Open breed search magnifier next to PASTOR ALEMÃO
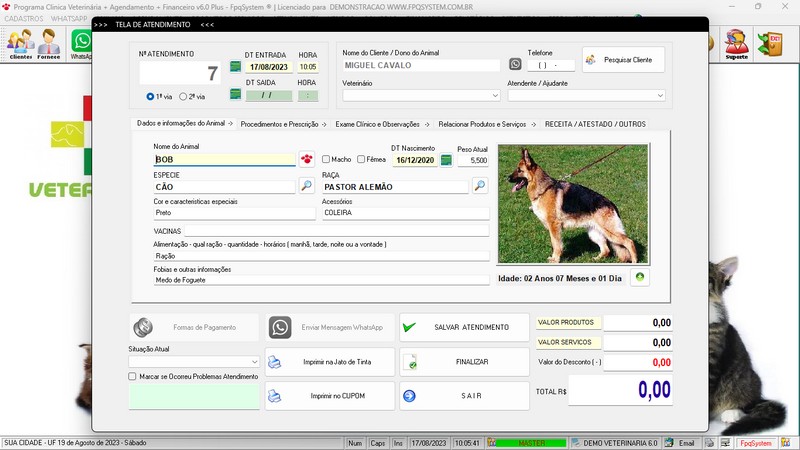The height and width of the screenshot is (450, 800). tap(480, 186)
